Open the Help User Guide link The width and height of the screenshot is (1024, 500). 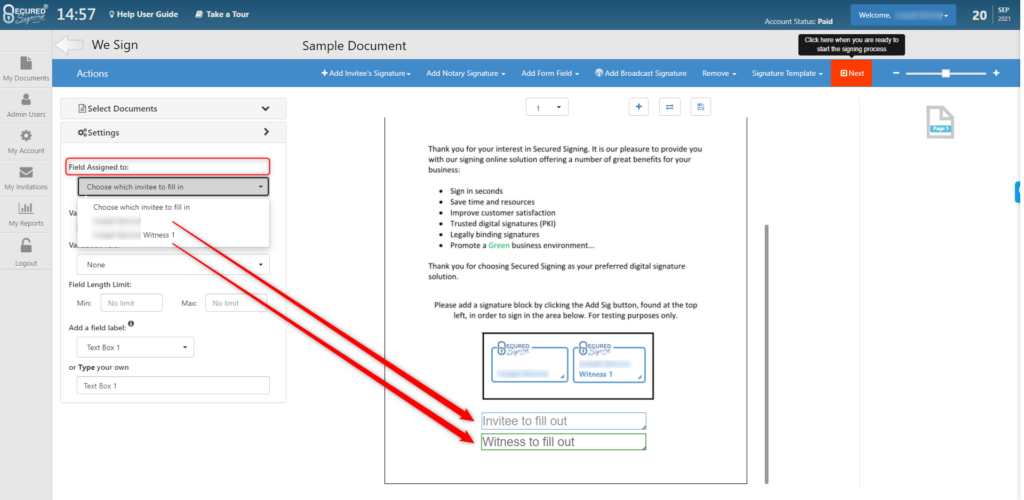point(143,14)
